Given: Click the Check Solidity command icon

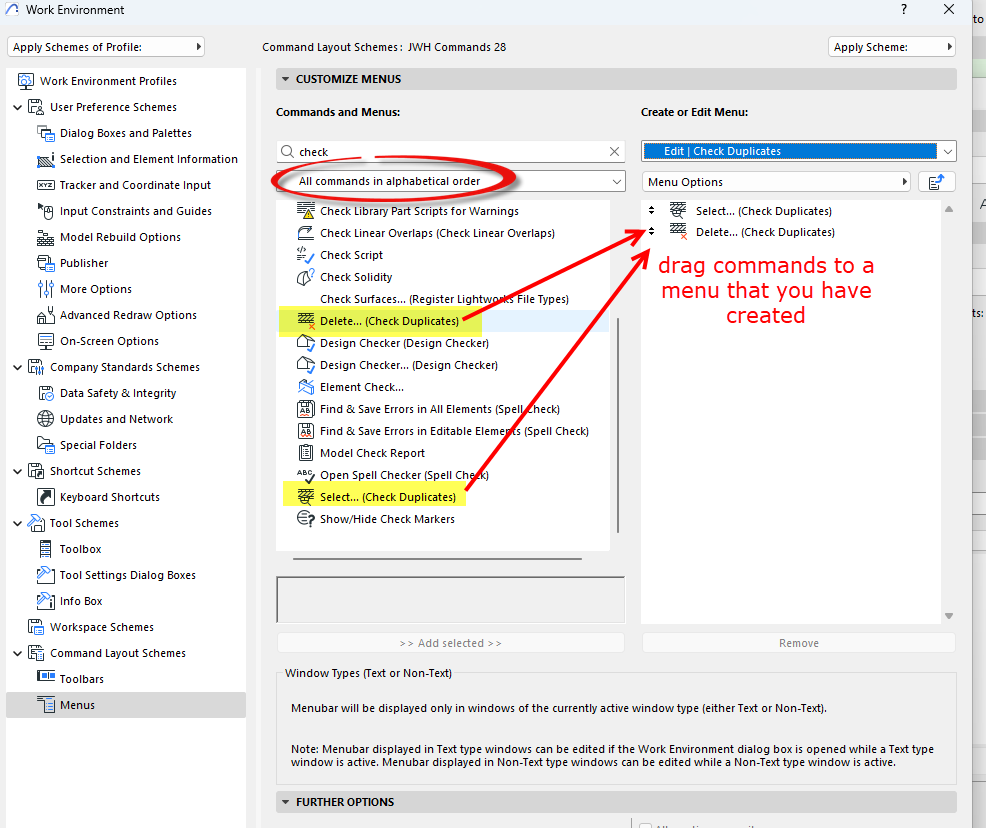Looking at the screenshot, I should (x=306, y=277).
